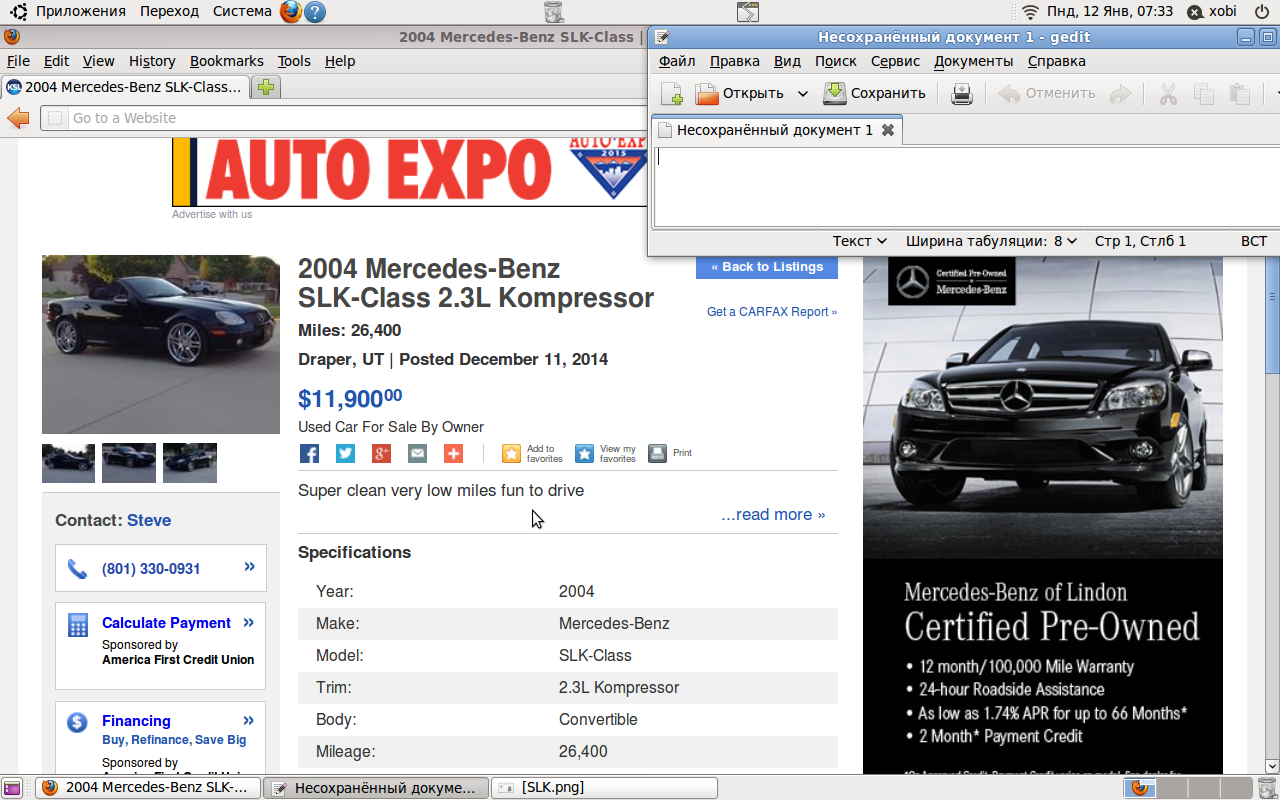Click the View my favorites icon

tap(584, 454)
